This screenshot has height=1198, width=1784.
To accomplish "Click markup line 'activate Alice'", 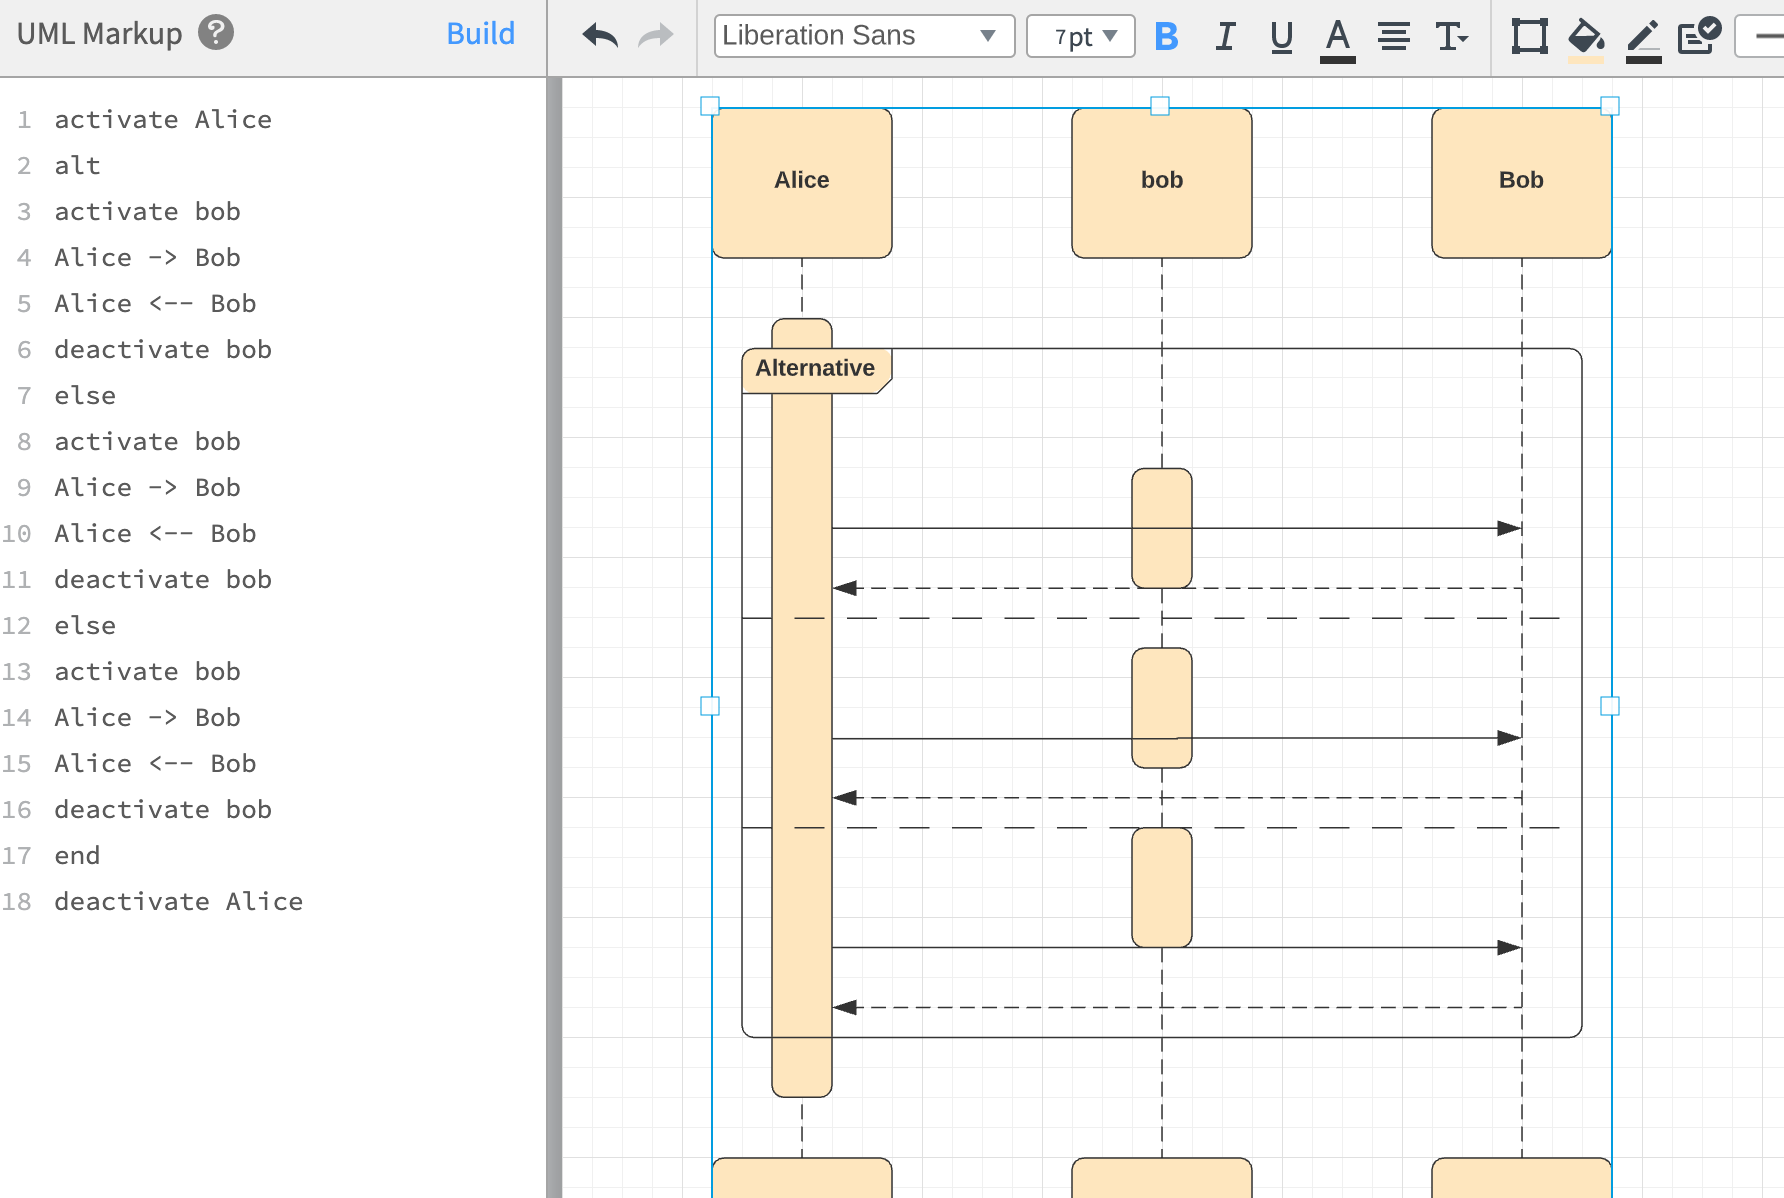I will [x=163, y=119].
